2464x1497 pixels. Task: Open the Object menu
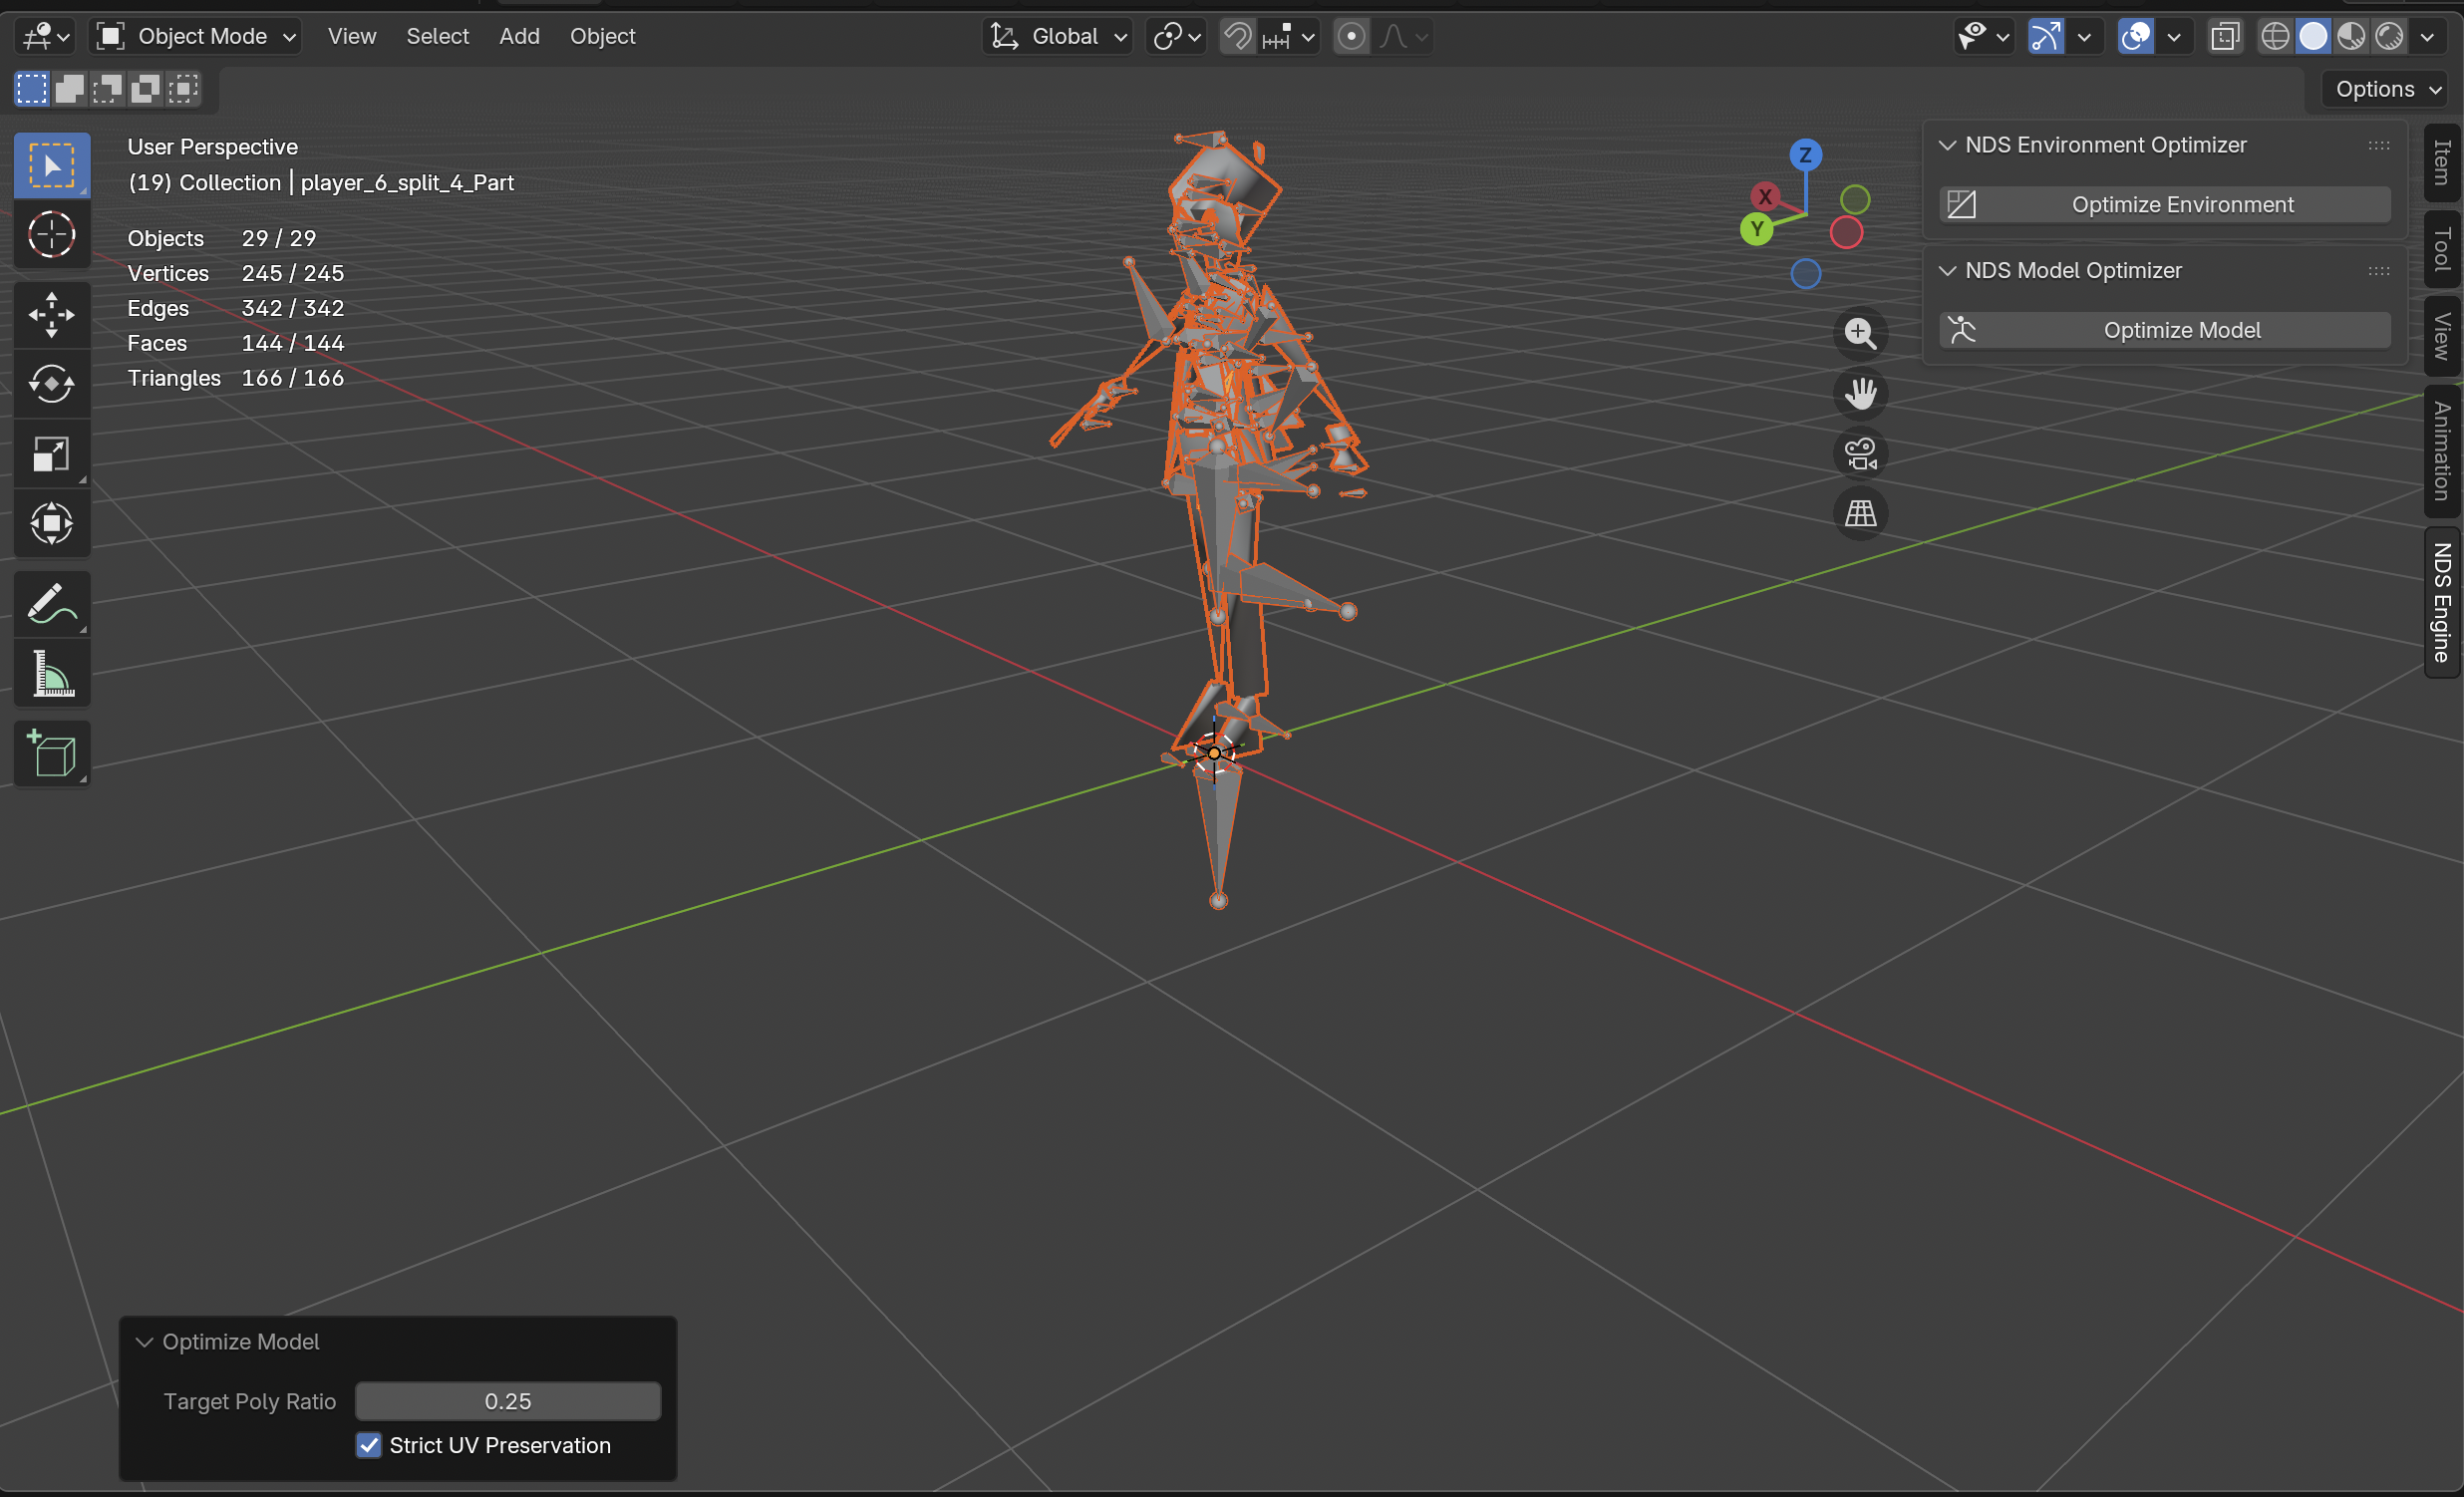[x=602, y=37]
